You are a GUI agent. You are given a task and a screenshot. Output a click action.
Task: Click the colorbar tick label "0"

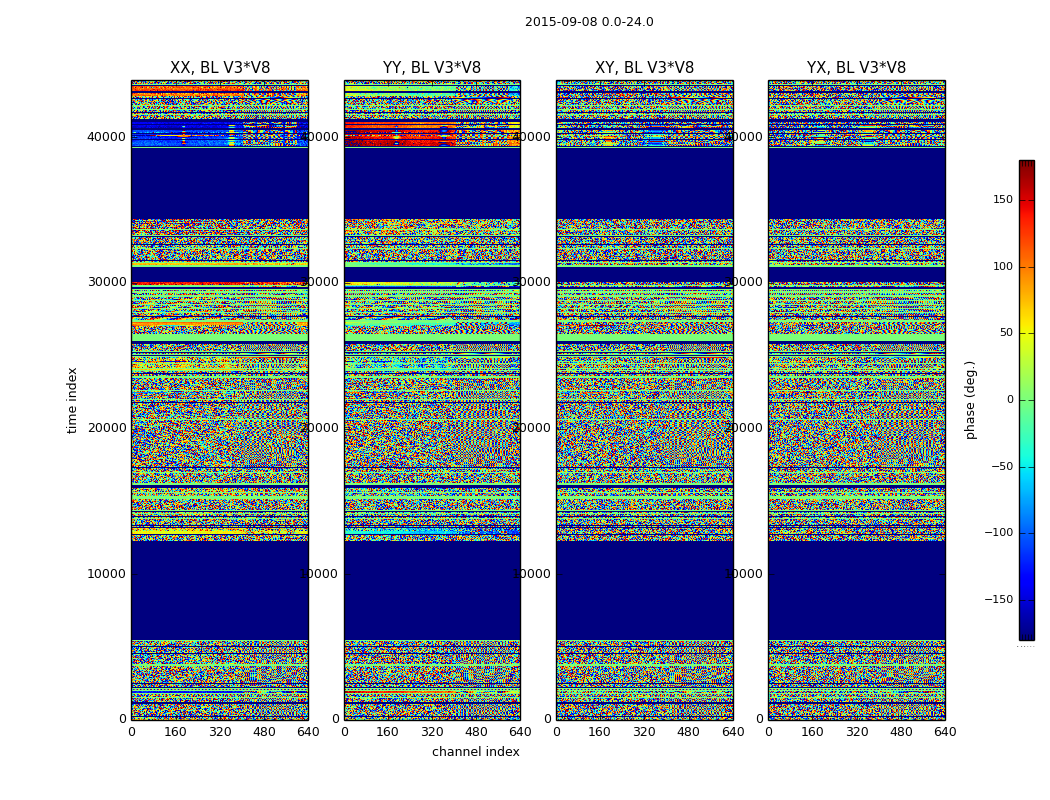(x=1010, y=400)
